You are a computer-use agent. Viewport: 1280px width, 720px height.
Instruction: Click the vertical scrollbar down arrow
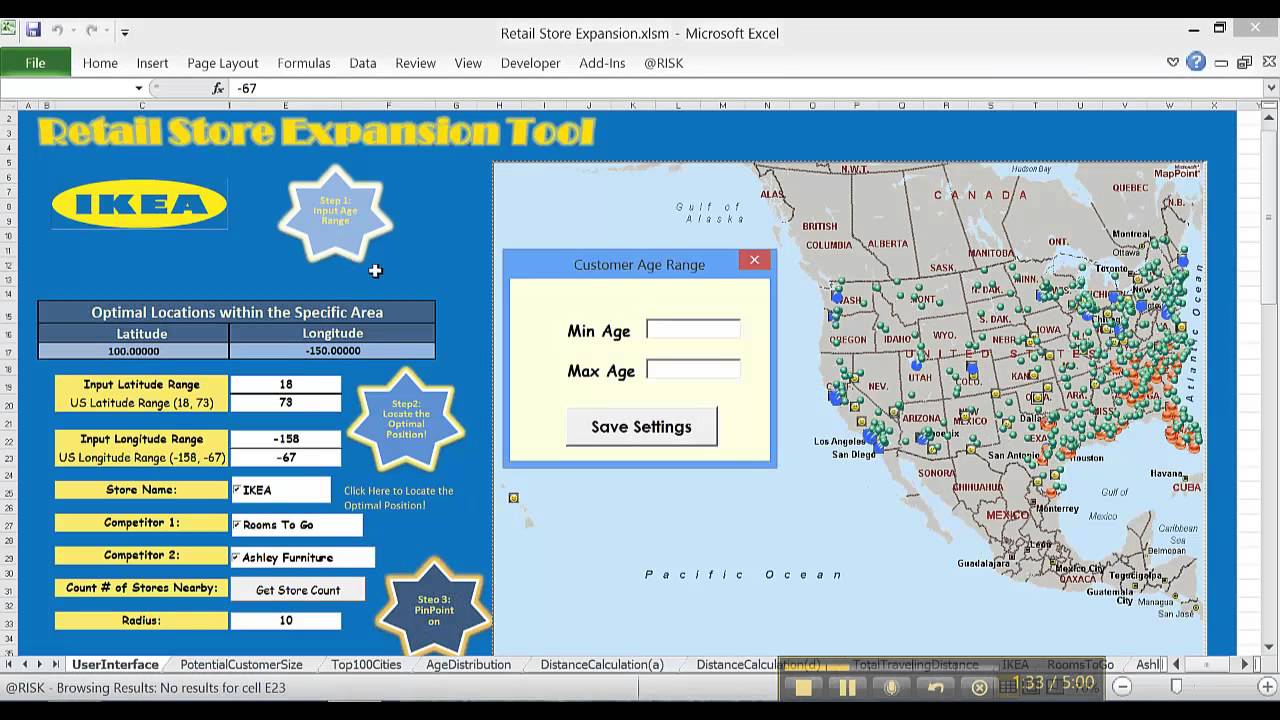[1270, 647]
